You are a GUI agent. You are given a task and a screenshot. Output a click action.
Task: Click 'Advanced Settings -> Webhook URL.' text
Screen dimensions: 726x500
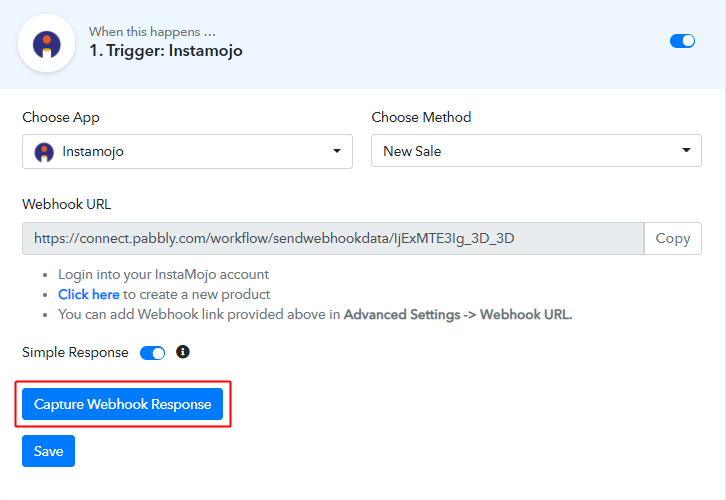pos(458,314)
